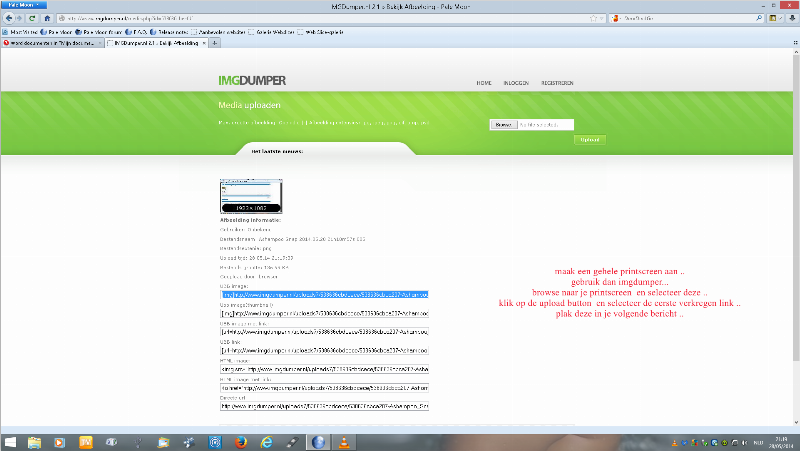Go back with the browser back arrow

(x=9, y=18)
